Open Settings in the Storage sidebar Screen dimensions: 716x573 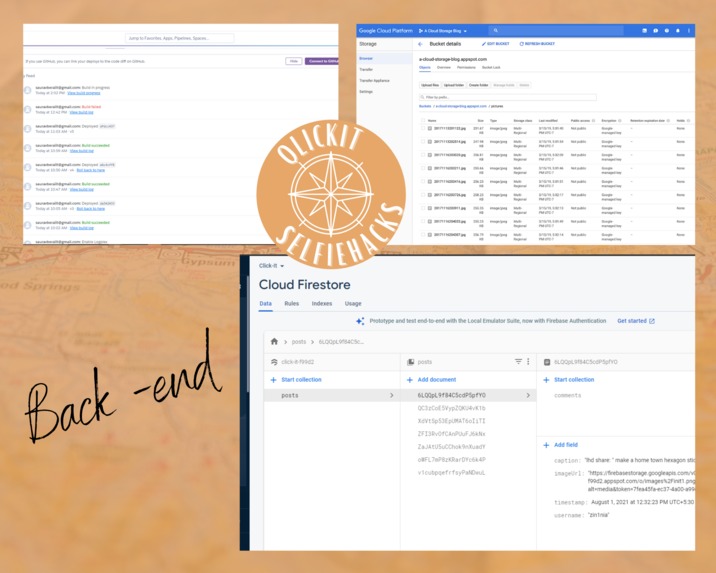coord(366,91)
